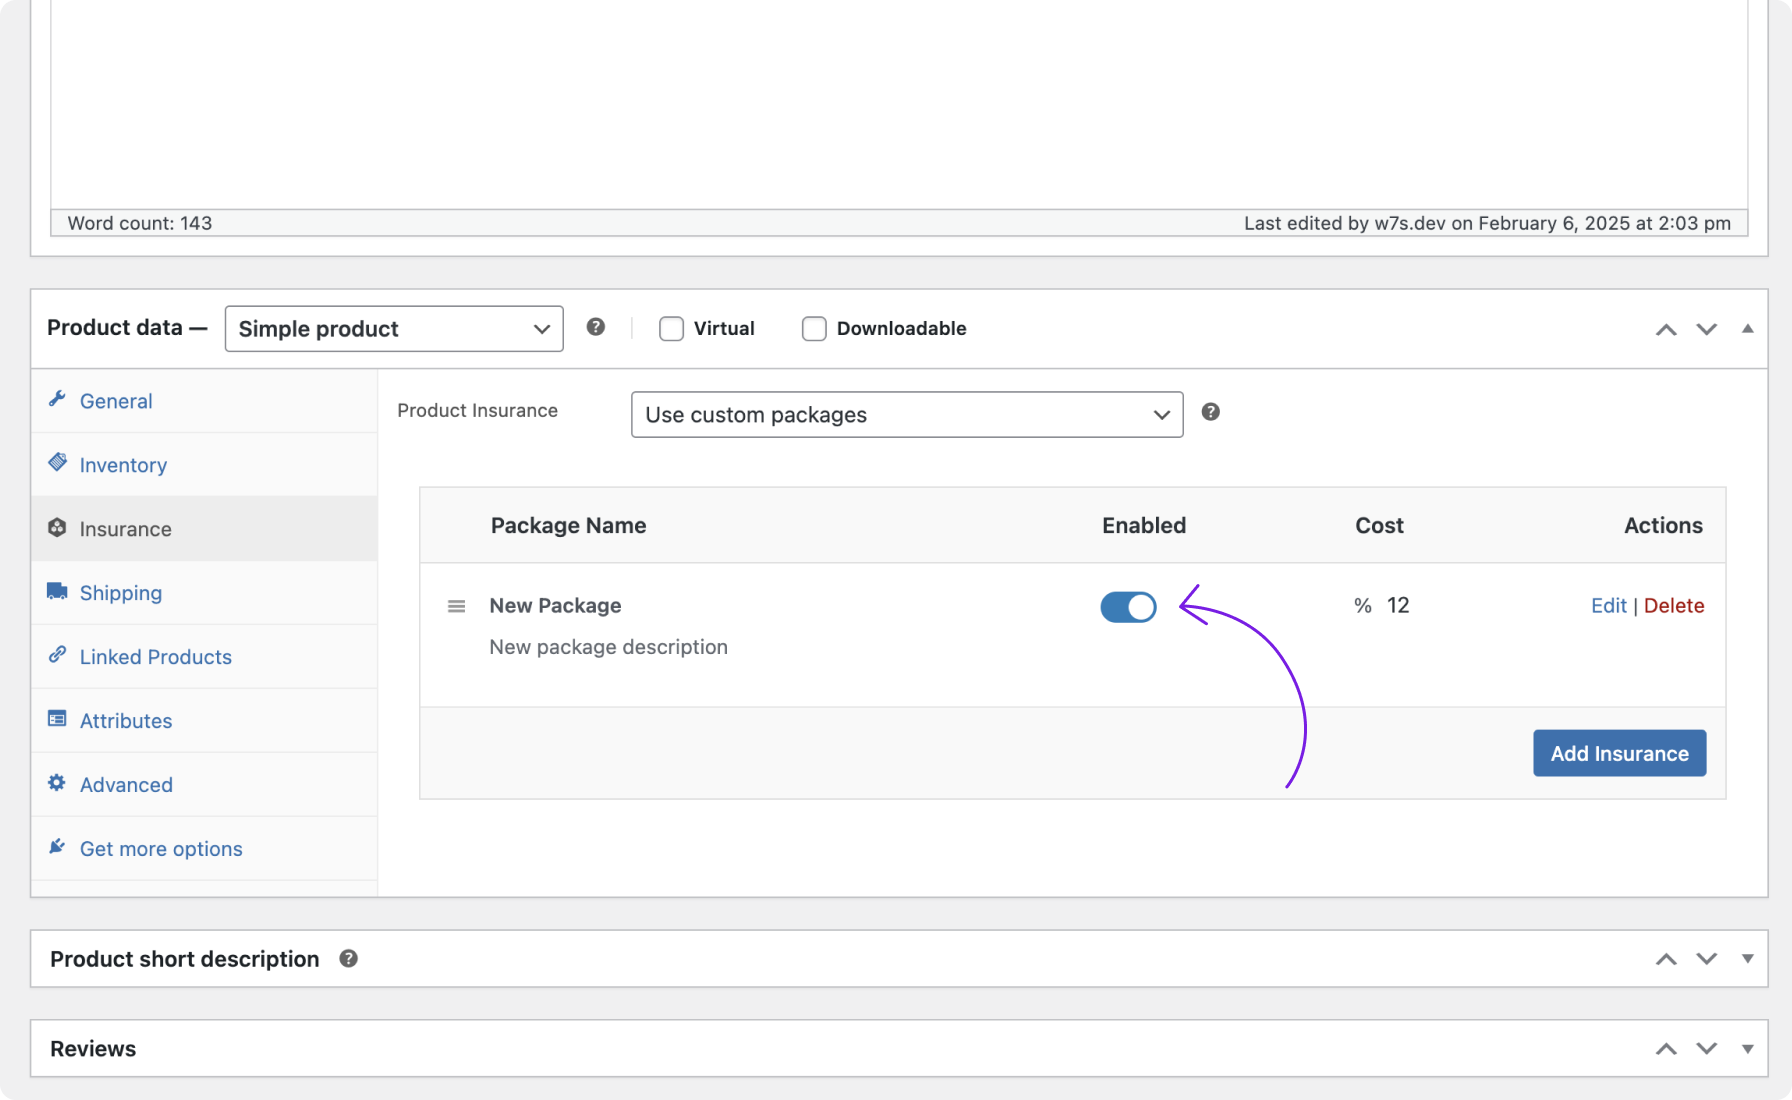This screenshot has width=1792, height=1100.
Task: Click the Get more options megaphone icon
Action: pyautogui.click(x=58, y=847)
